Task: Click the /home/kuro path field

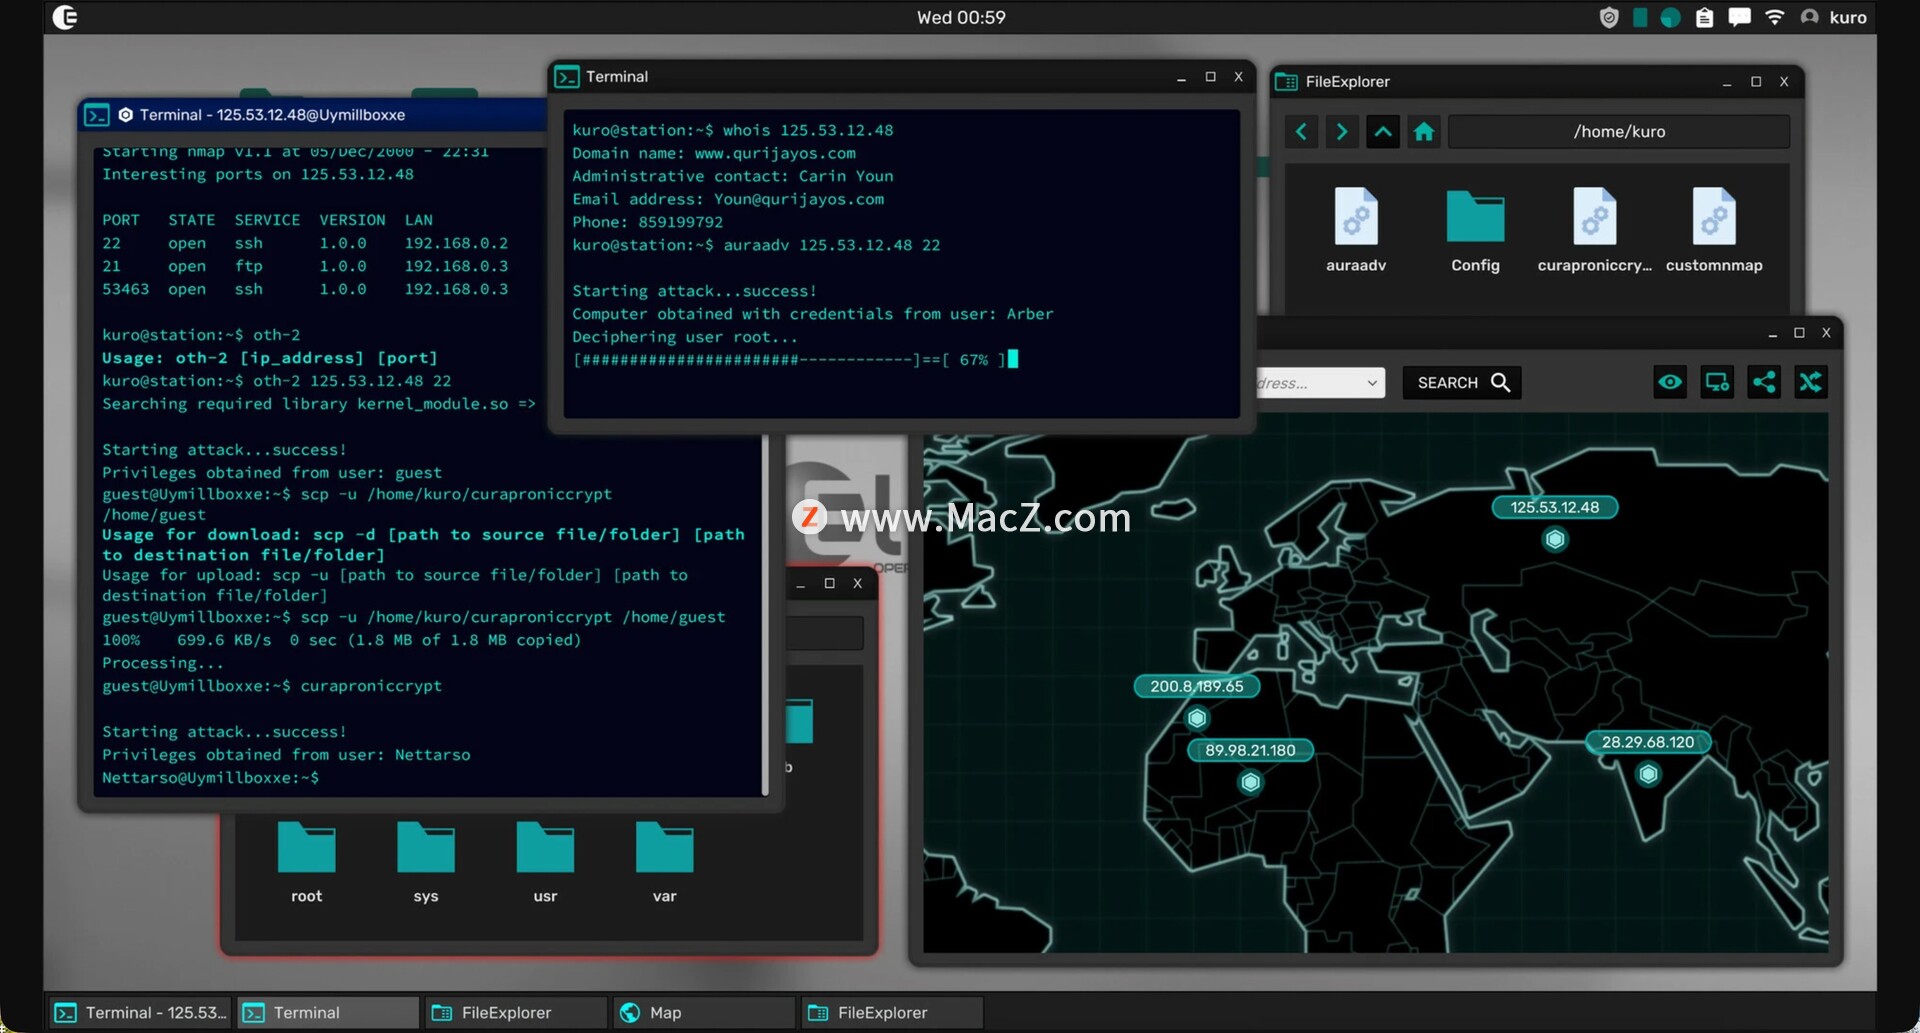Action: [x=1618, y=132]
